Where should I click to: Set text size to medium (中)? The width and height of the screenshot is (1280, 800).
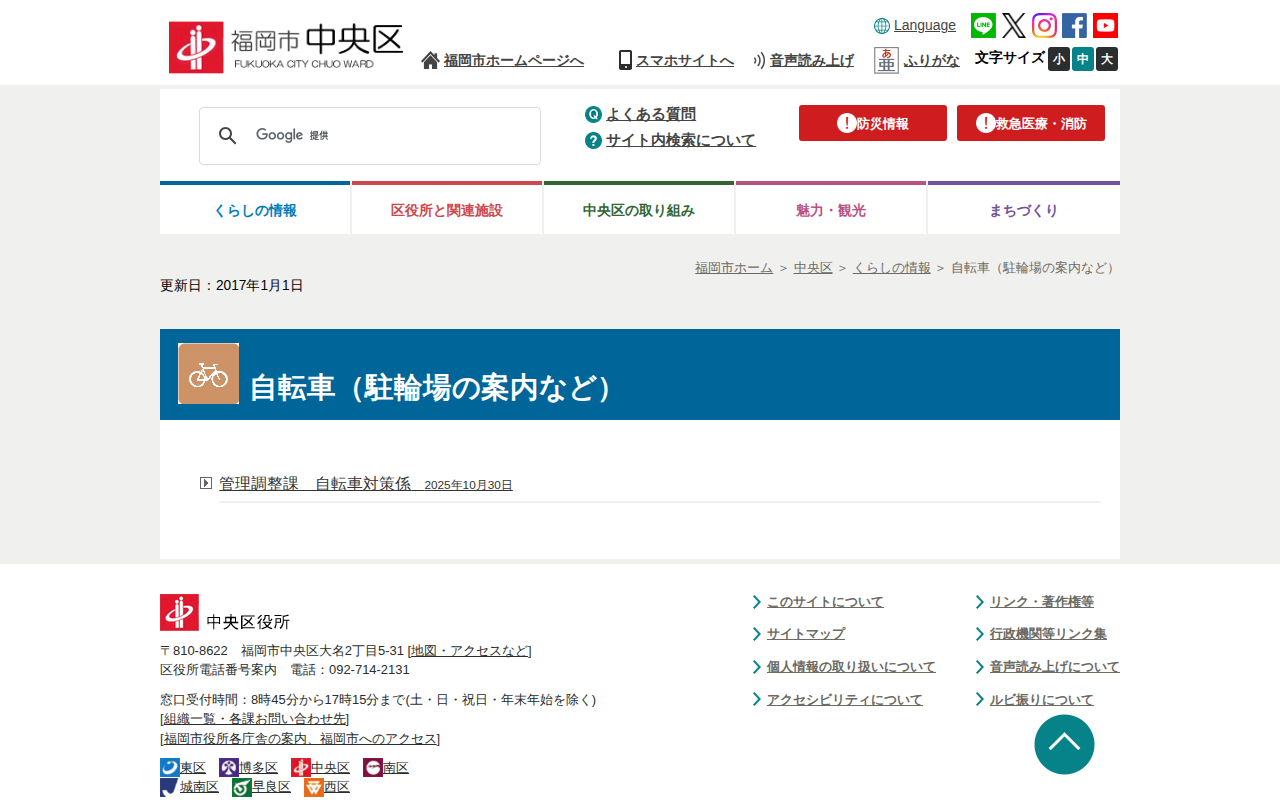point(1083,59)
